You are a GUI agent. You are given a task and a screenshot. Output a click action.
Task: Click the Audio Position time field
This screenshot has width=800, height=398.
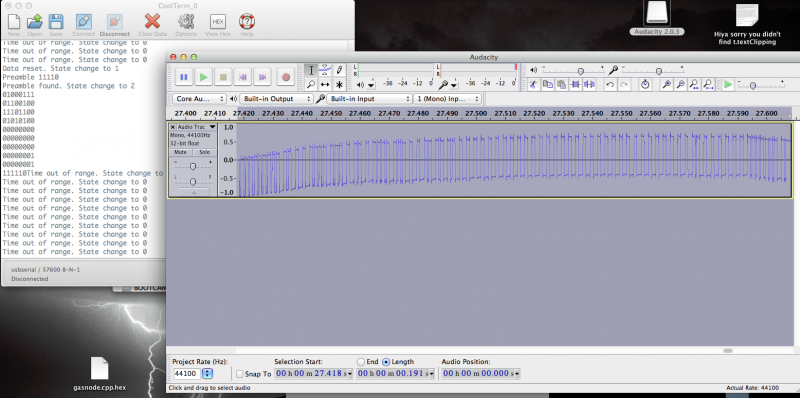pyautogui.click(x=481, y=374)
